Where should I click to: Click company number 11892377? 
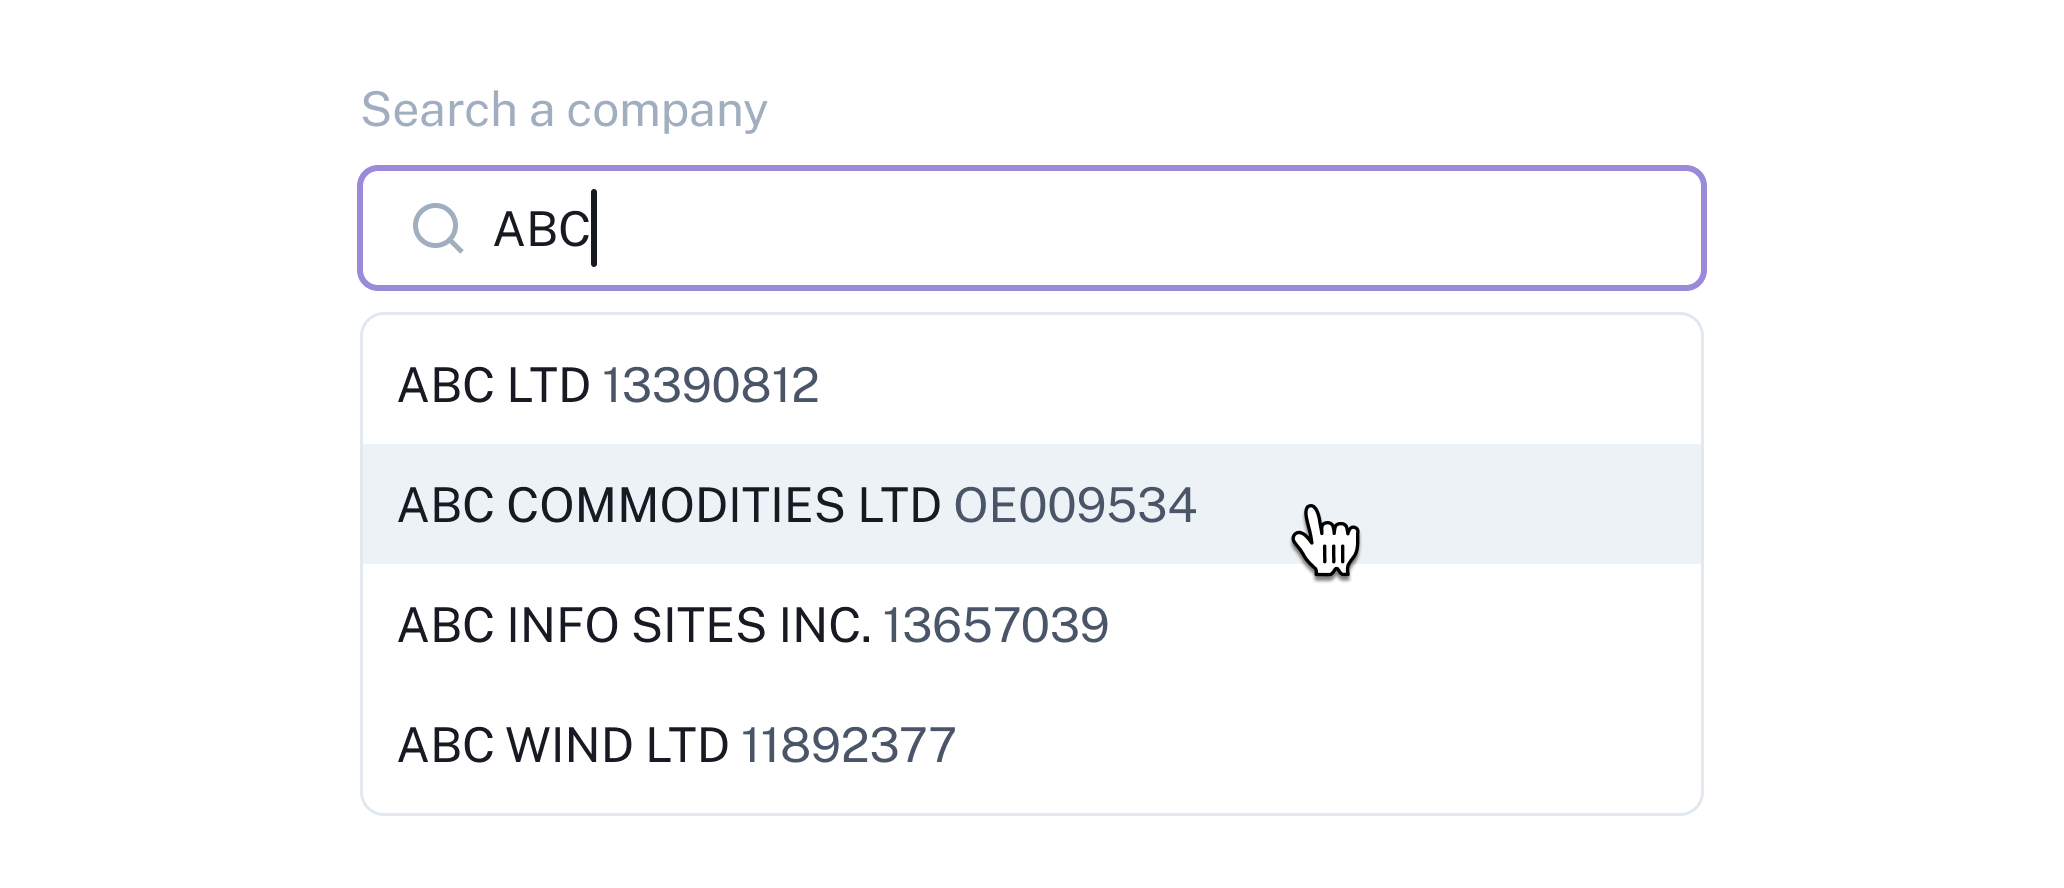click(848, 745)
